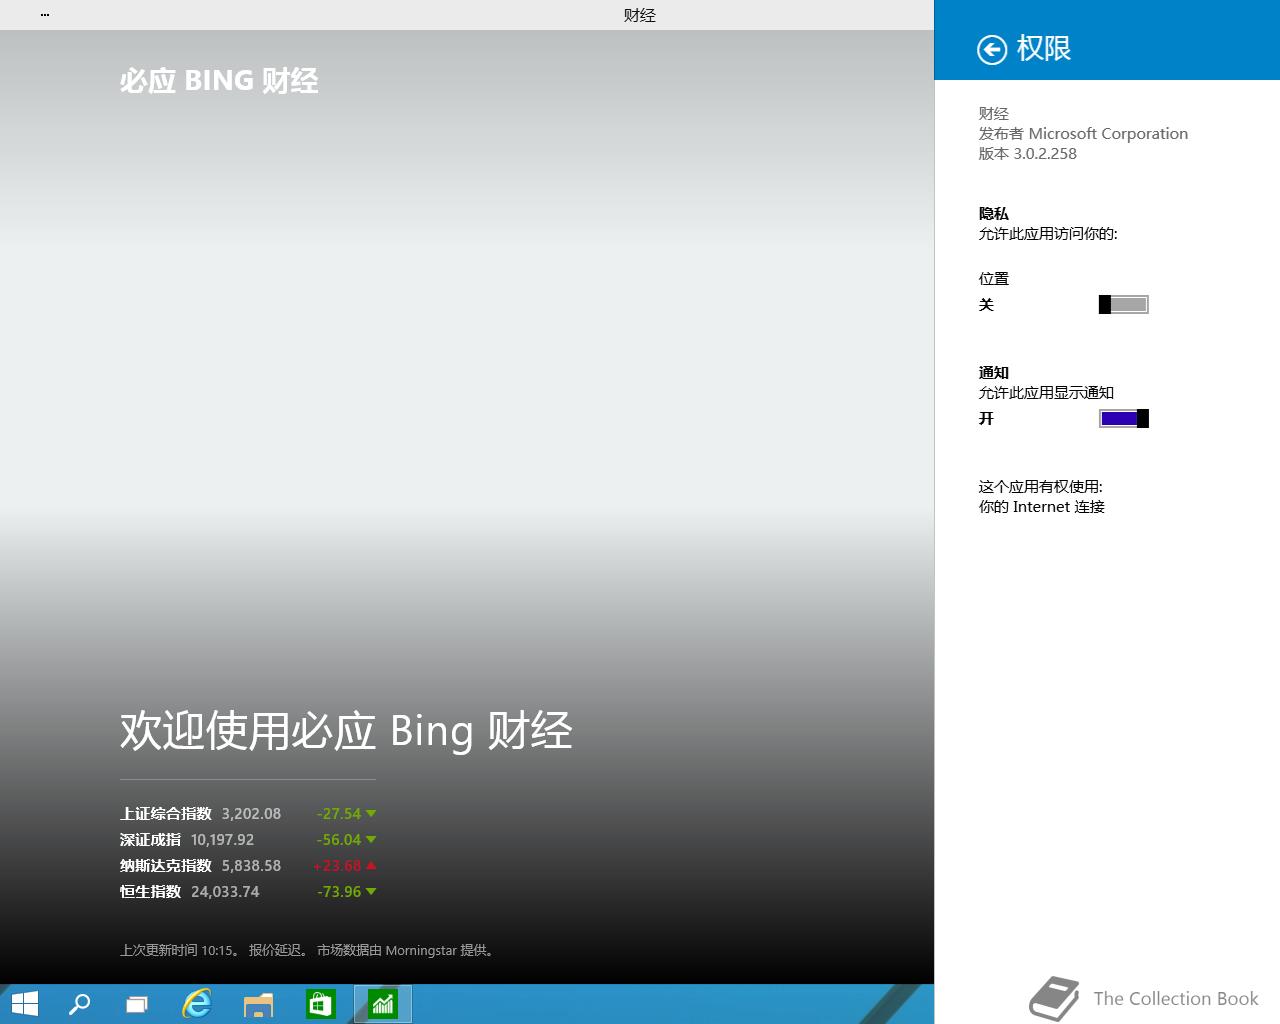Viewport: 1280px width, 1024px height.
Task: Go back from the 权限 panel
Action: pos(991,49)
